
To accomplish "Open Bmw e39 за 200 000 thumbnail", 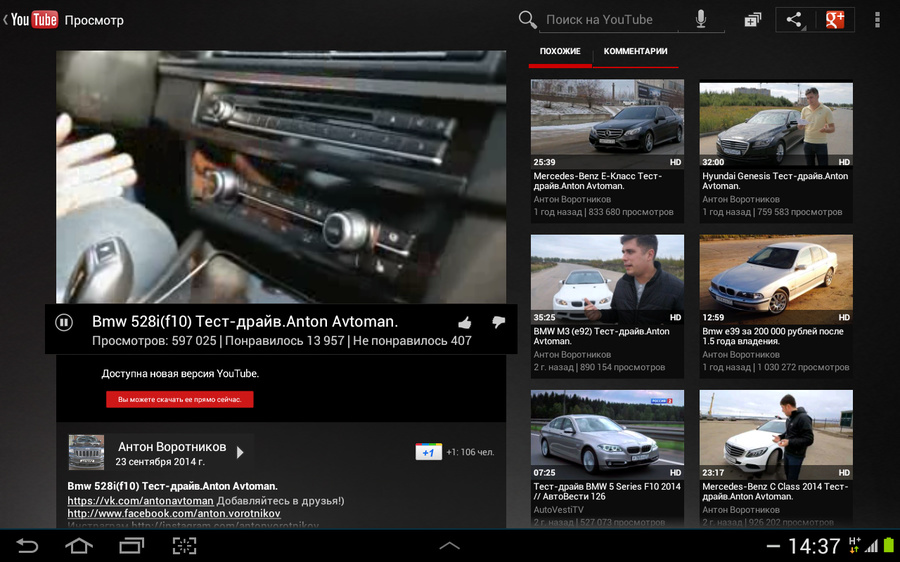I will pos(776,279).
